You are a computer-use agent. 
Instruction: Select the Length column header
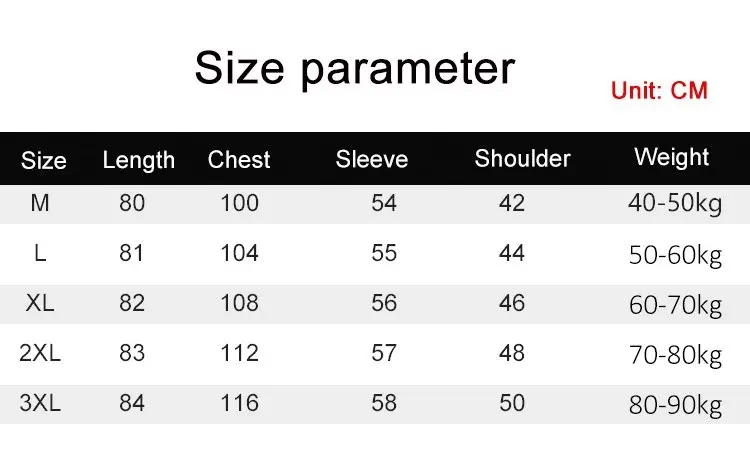pyautogui.click(x=138, y=160)
